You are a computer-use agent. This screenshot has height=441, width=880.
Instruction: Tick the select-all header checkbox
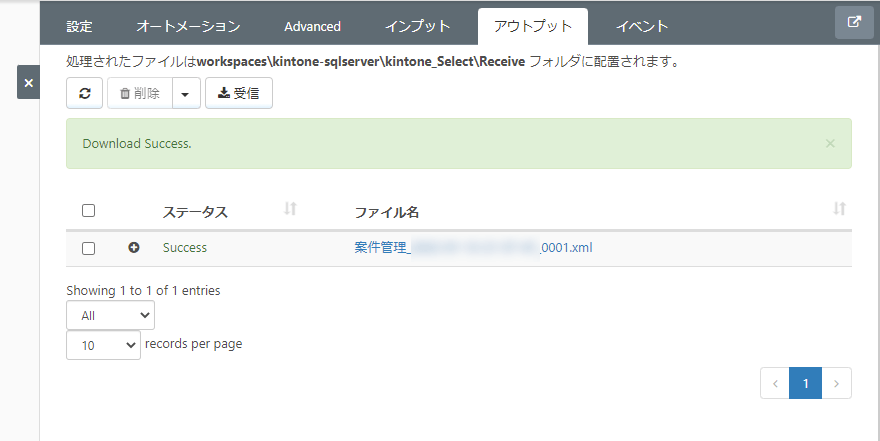88,210
